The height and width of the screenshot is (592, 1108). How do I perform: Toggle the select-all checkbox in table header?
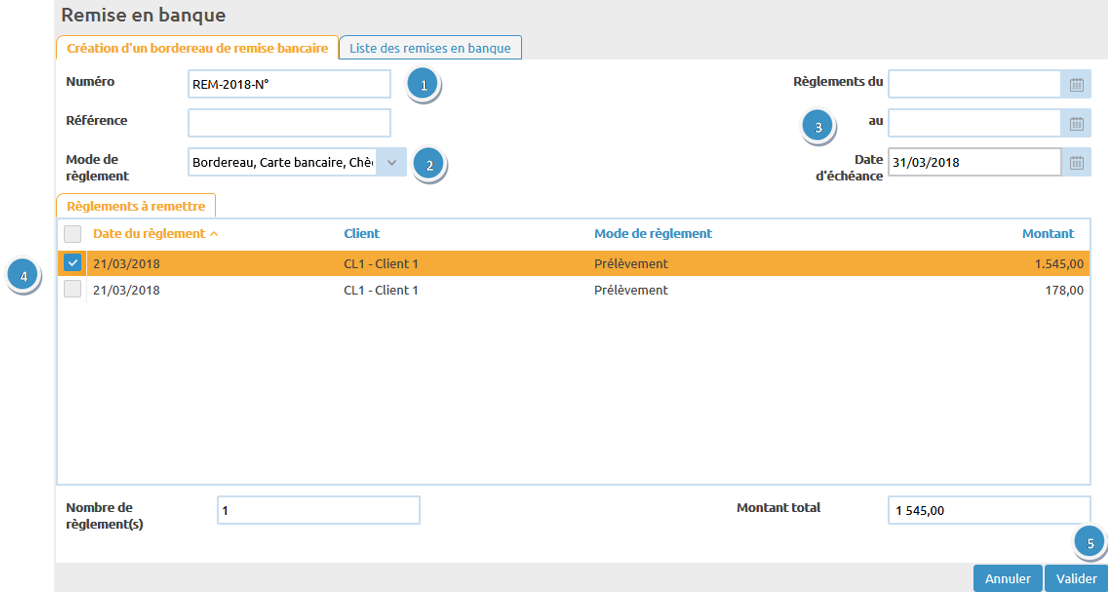coord(73,234)
